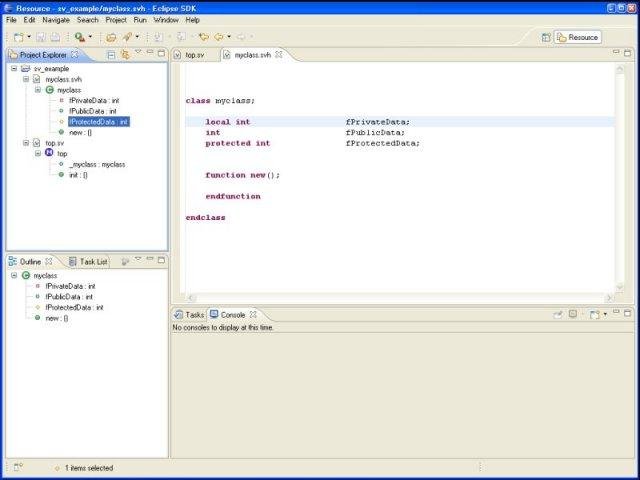Click the back navigation arrow icon
The height and width of the screenshot is (480, 640).
click(219, 37)
